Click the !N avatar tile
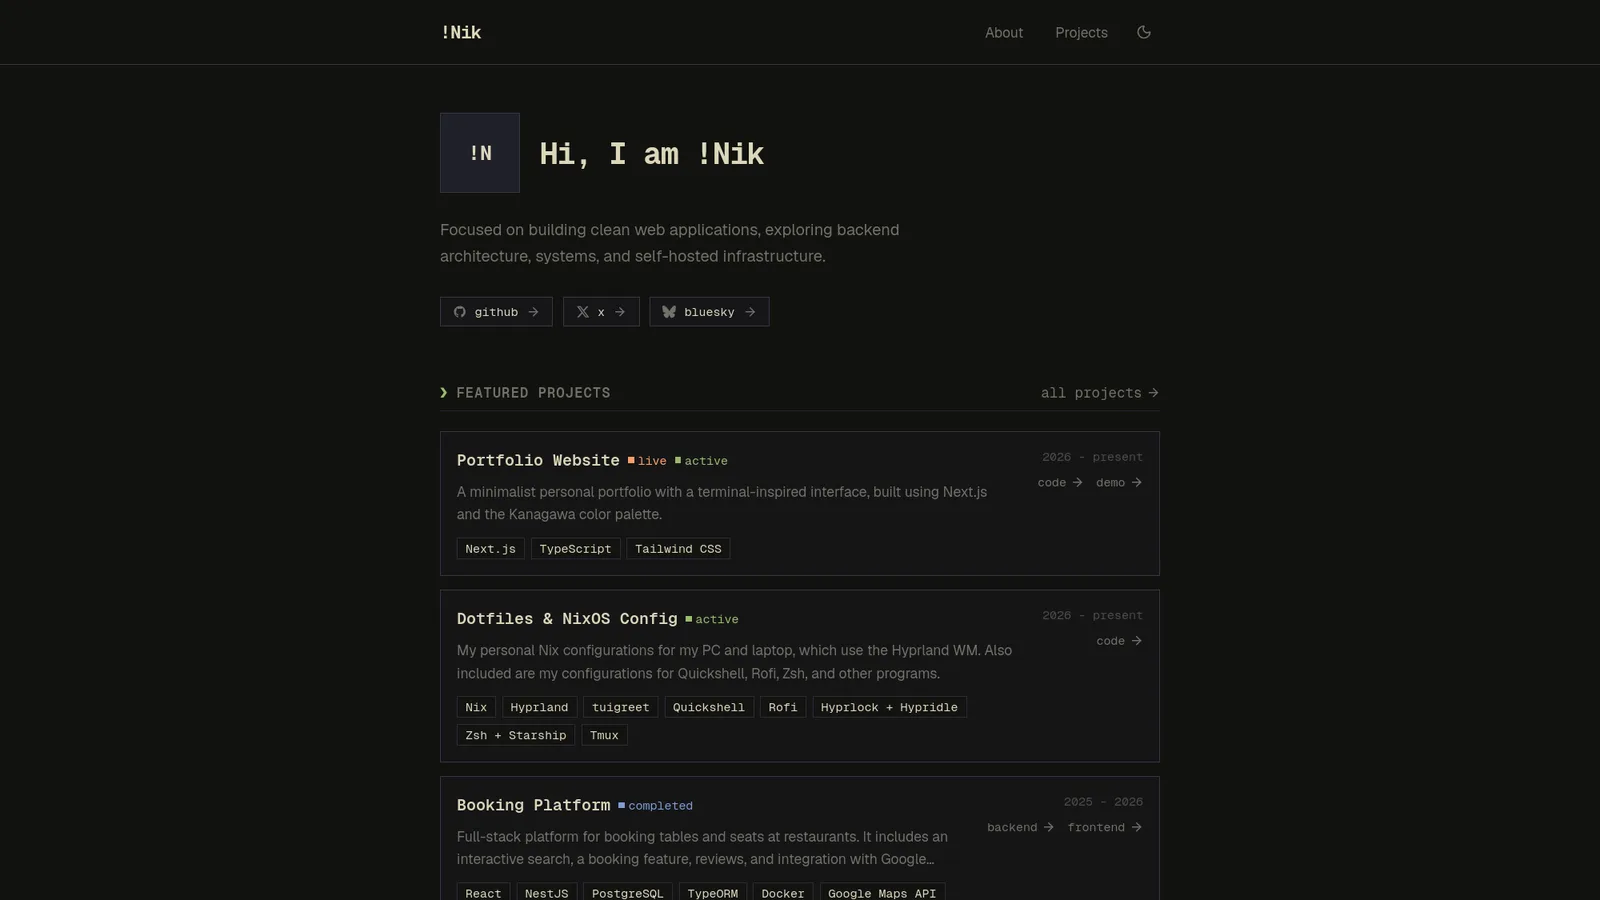This screenshot has width=1600, height=900. [480, 153]
